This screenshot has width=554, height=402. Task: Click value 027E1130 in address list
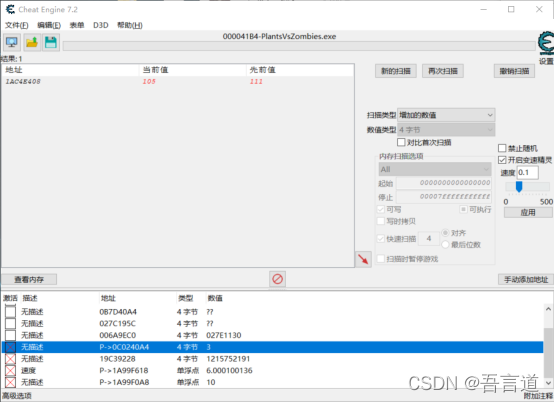(x=224, y=335)
